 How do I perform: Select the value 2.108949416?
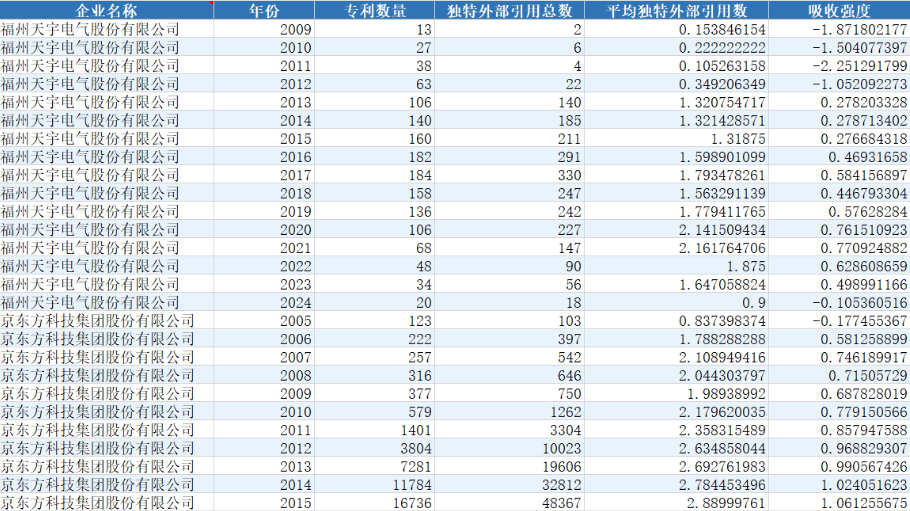(x=676, y=357)
